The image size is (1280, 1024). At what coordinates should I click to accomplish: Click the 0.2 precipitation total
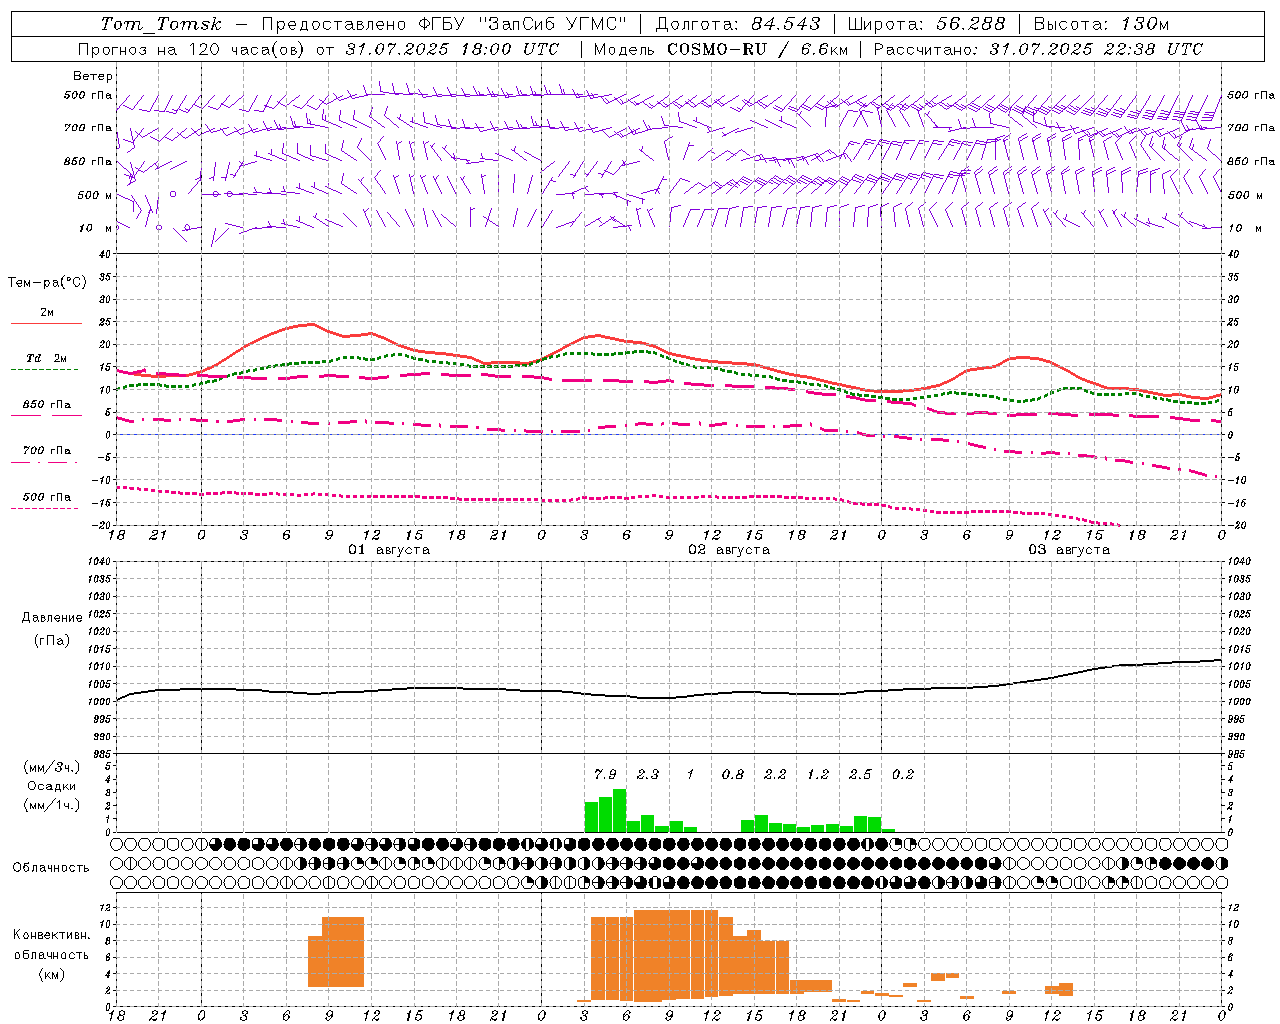pyautogui.click(x=903, y=774)
